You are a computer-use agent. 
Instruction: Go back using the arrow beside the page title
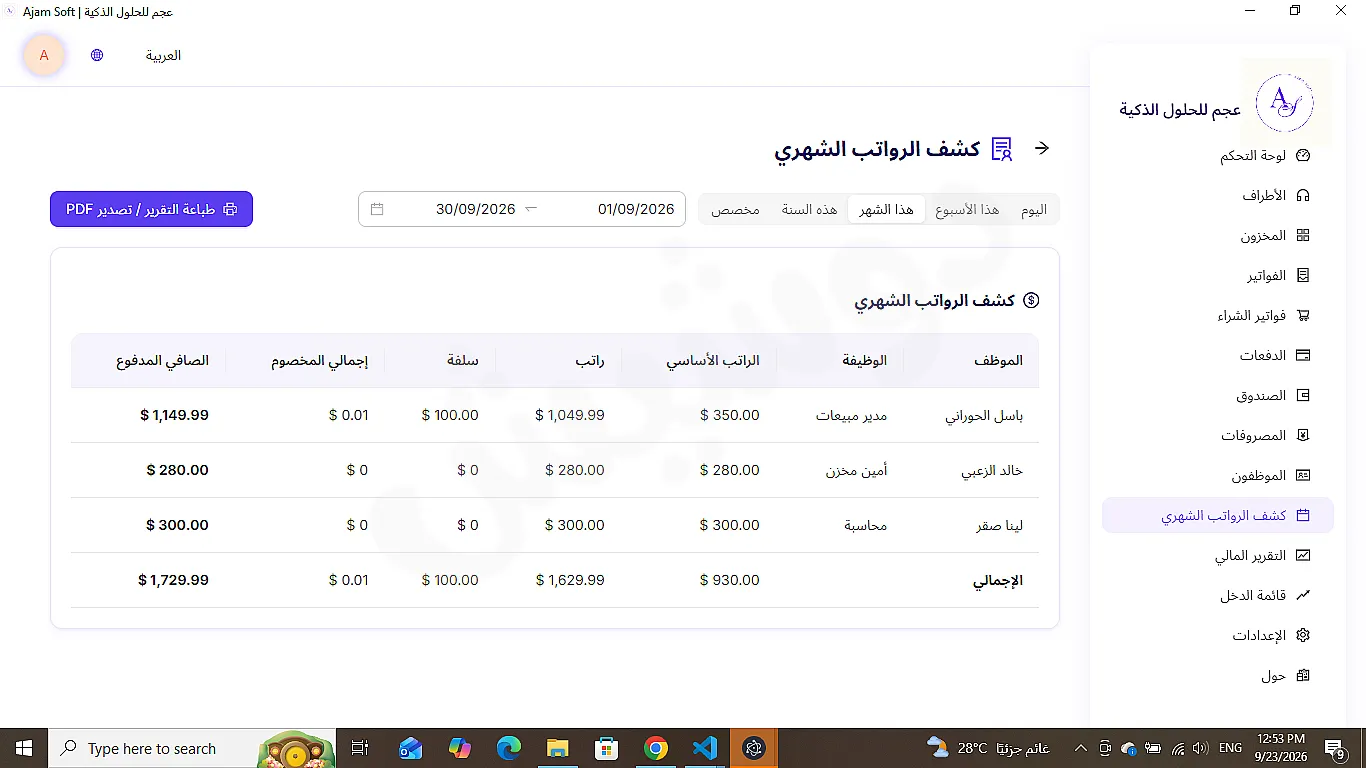point(1042,148)
